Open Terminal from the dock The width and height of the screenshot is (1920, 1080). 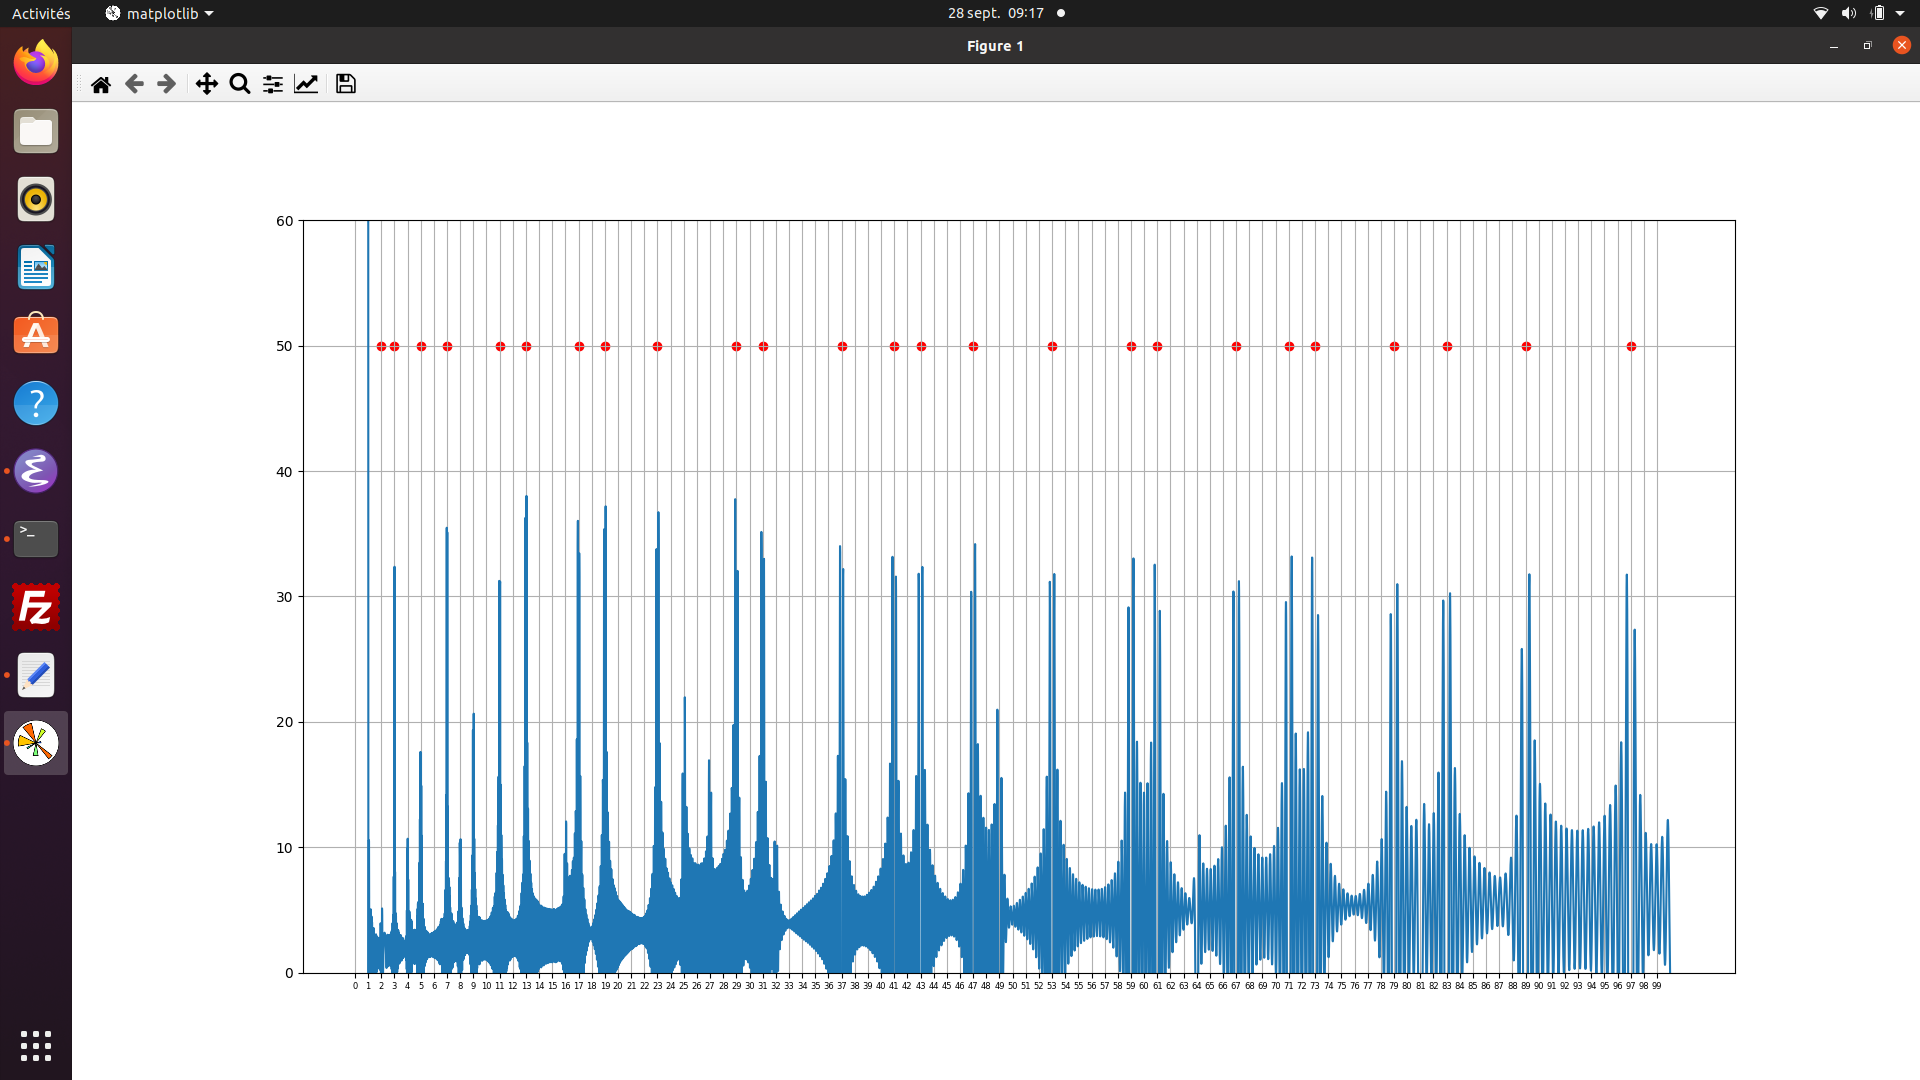pyautogui.click(x=36, y=539)
